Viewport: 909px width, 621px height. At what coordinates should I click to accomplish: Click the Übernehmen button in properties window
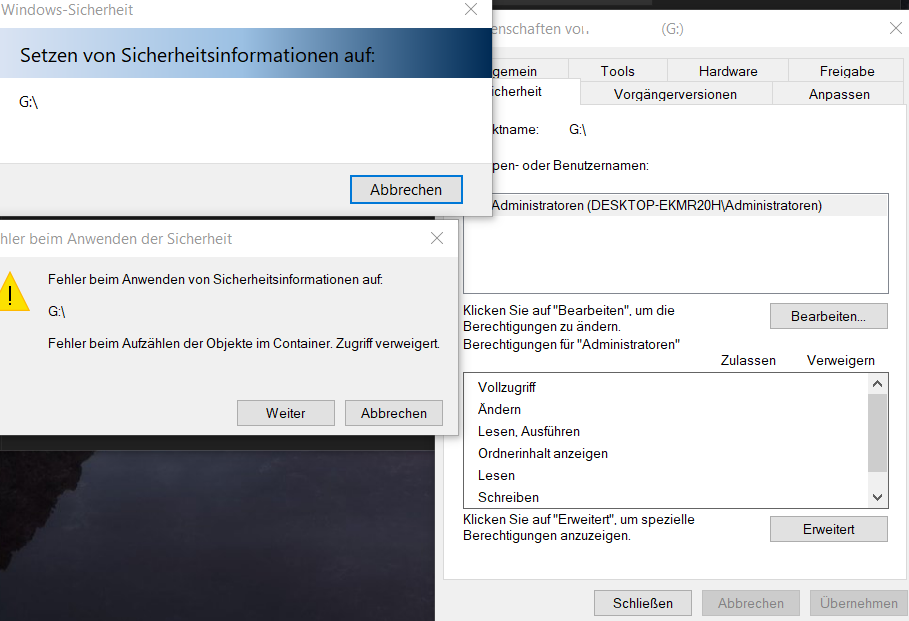859,603
